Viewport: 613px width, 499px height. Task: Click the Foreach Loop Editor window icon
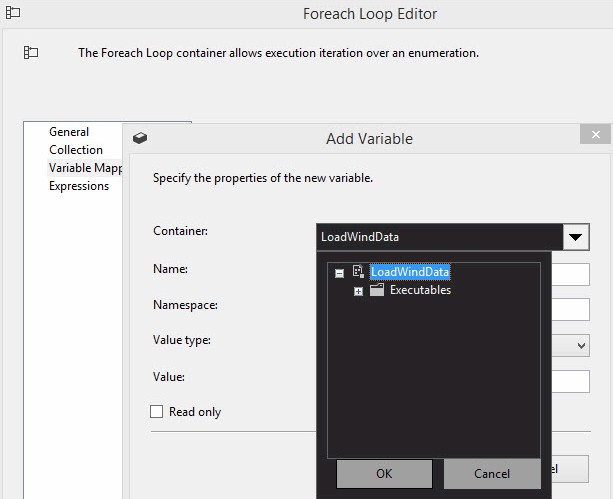13,13
